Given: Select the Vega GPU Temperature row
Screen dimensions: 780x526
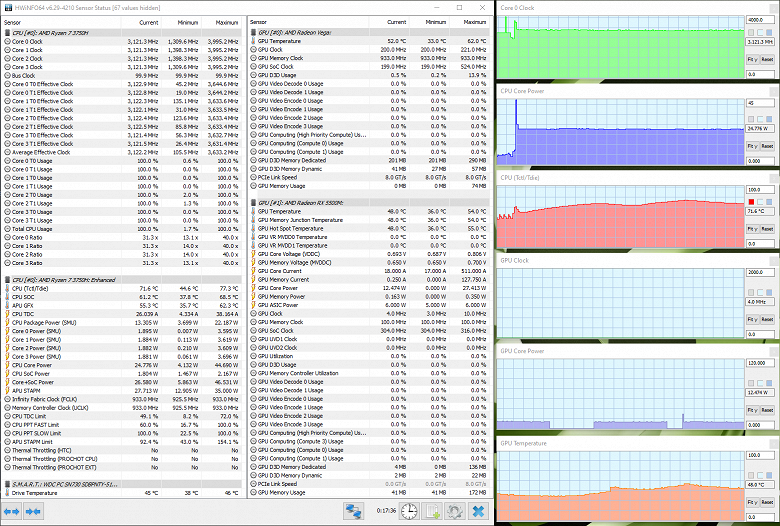Looking at the screenshot, I should click(x=369, y=41).
